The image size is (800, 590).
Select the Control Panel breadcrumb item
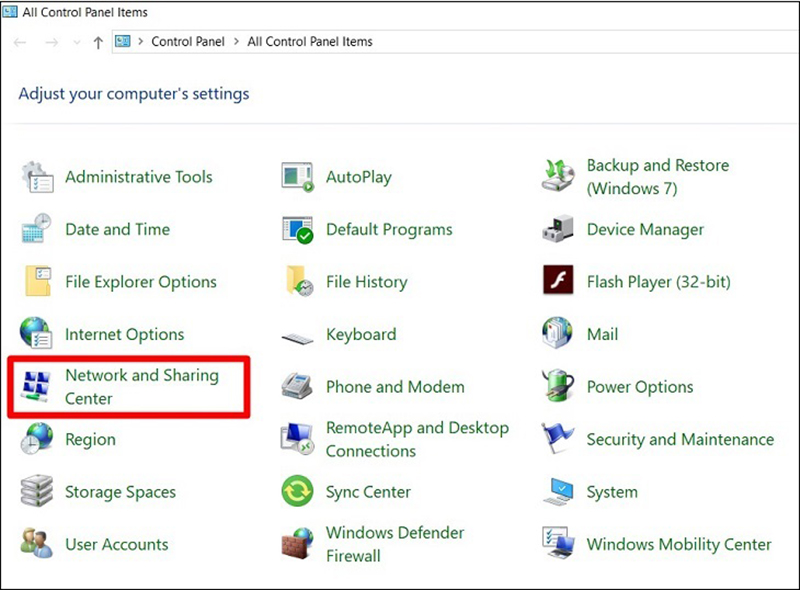coord(188,41)
